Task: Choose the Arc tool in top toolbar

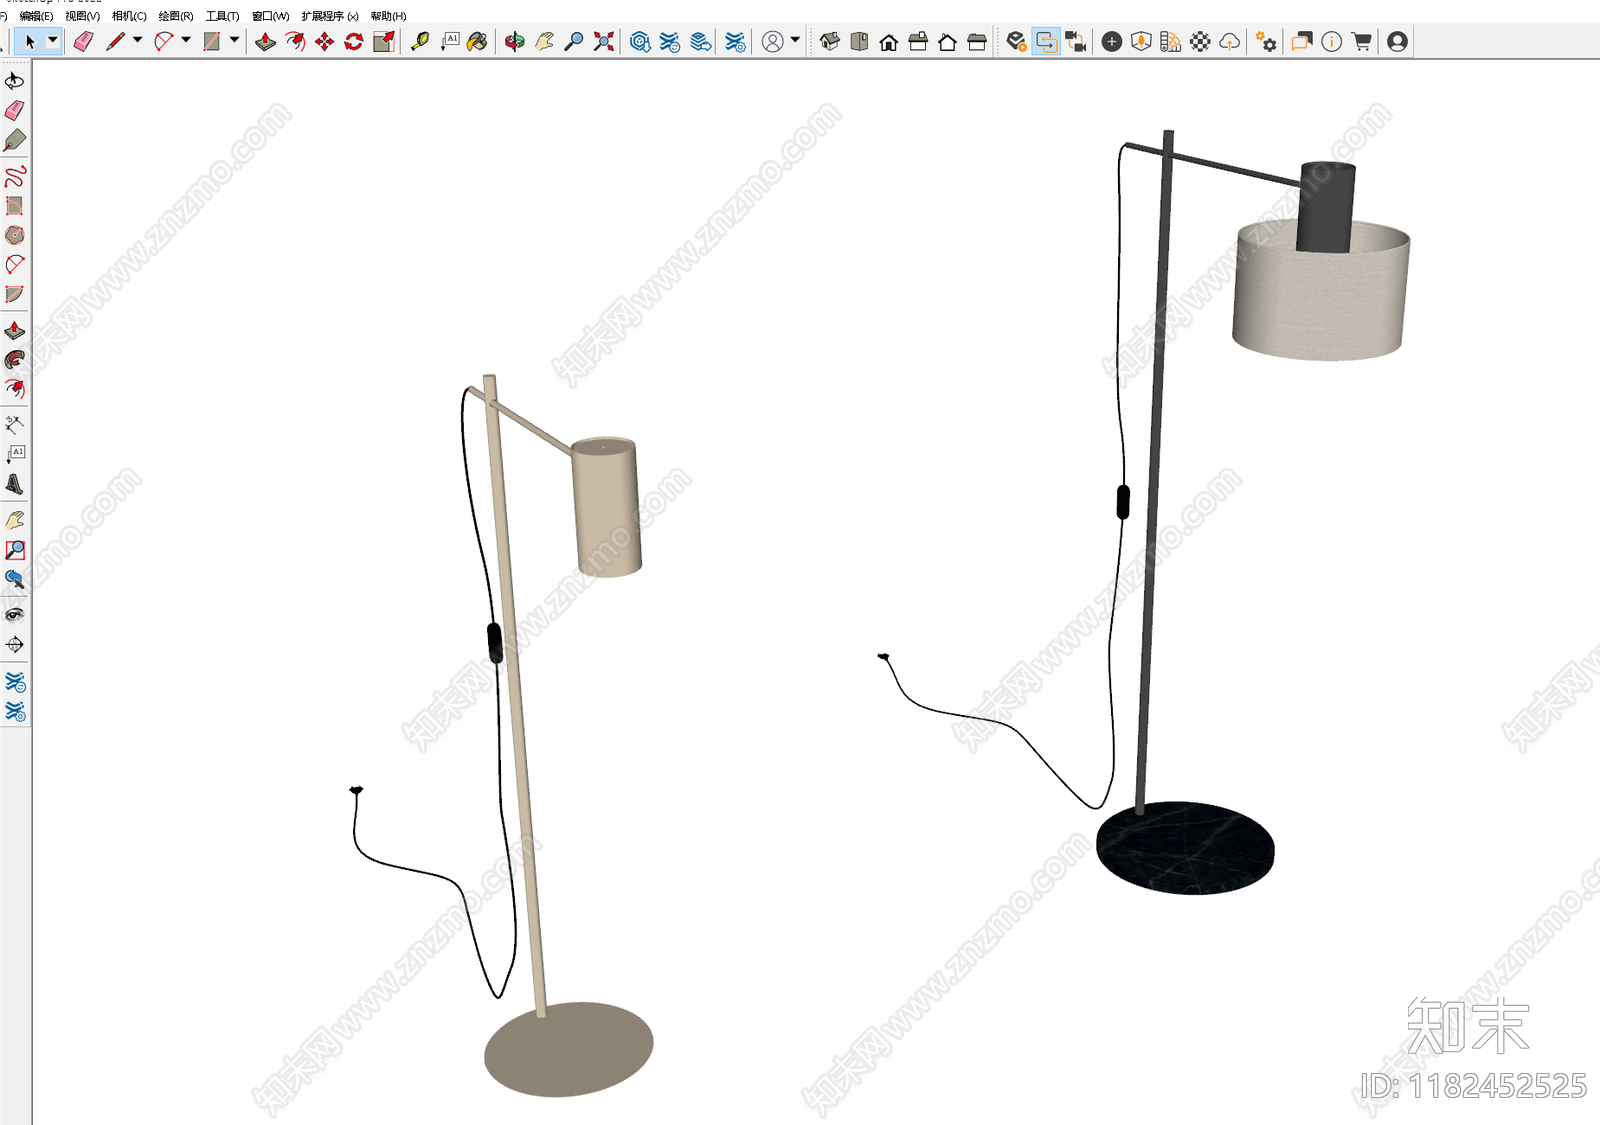Action: pos(163,41)
